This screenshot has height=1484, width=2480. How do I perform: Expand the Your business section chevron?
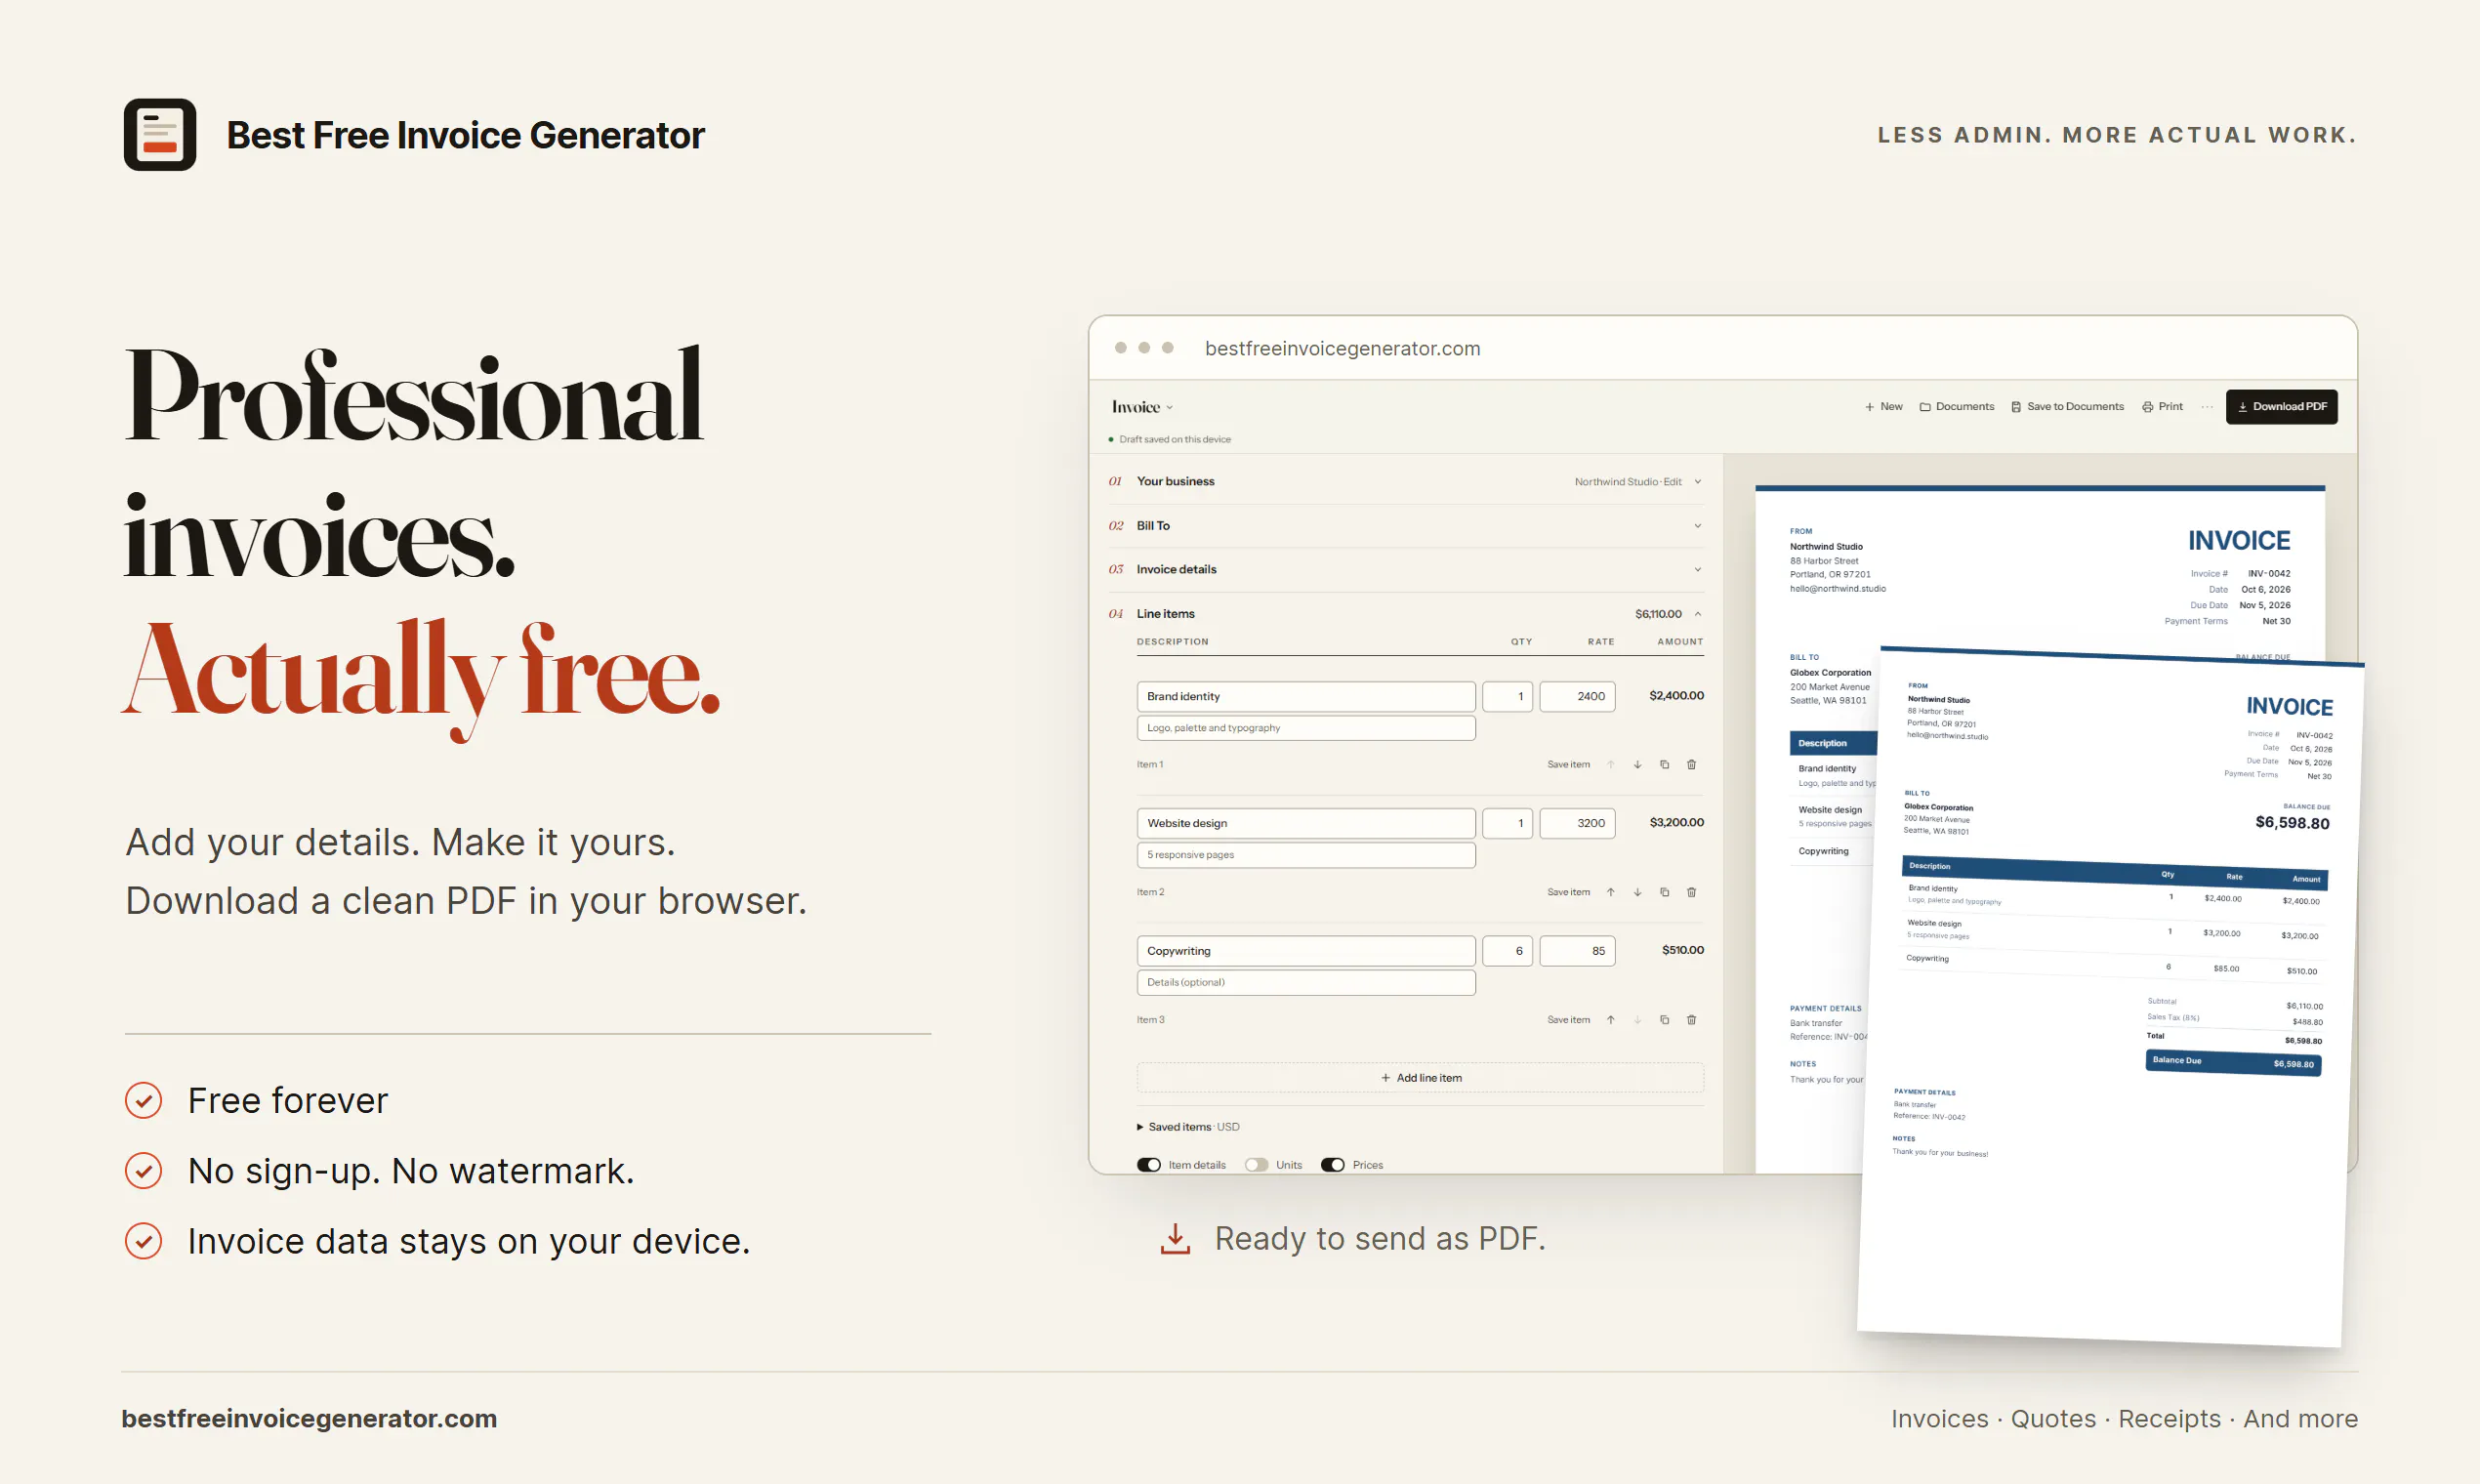coord(1697,482)
